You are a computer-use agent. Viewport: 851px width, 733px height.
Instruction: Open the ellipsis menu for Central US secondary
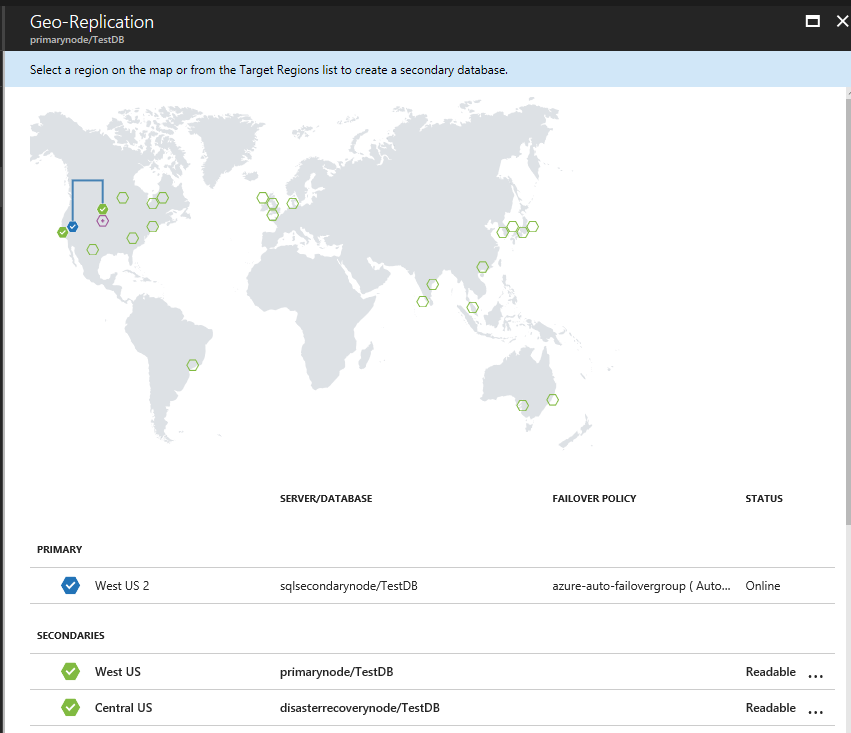click(x=816, y=711)
